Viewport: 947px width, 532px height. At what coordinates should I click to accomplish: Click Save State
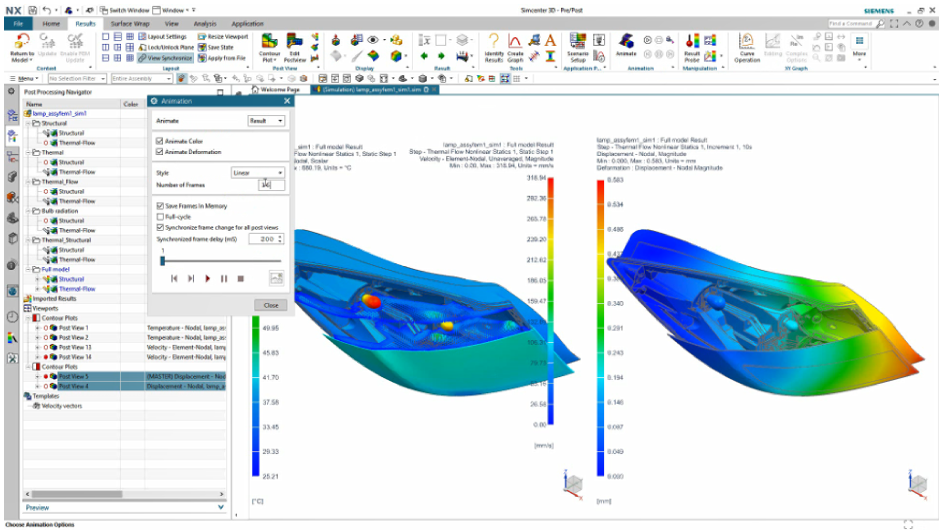point(216,47)
